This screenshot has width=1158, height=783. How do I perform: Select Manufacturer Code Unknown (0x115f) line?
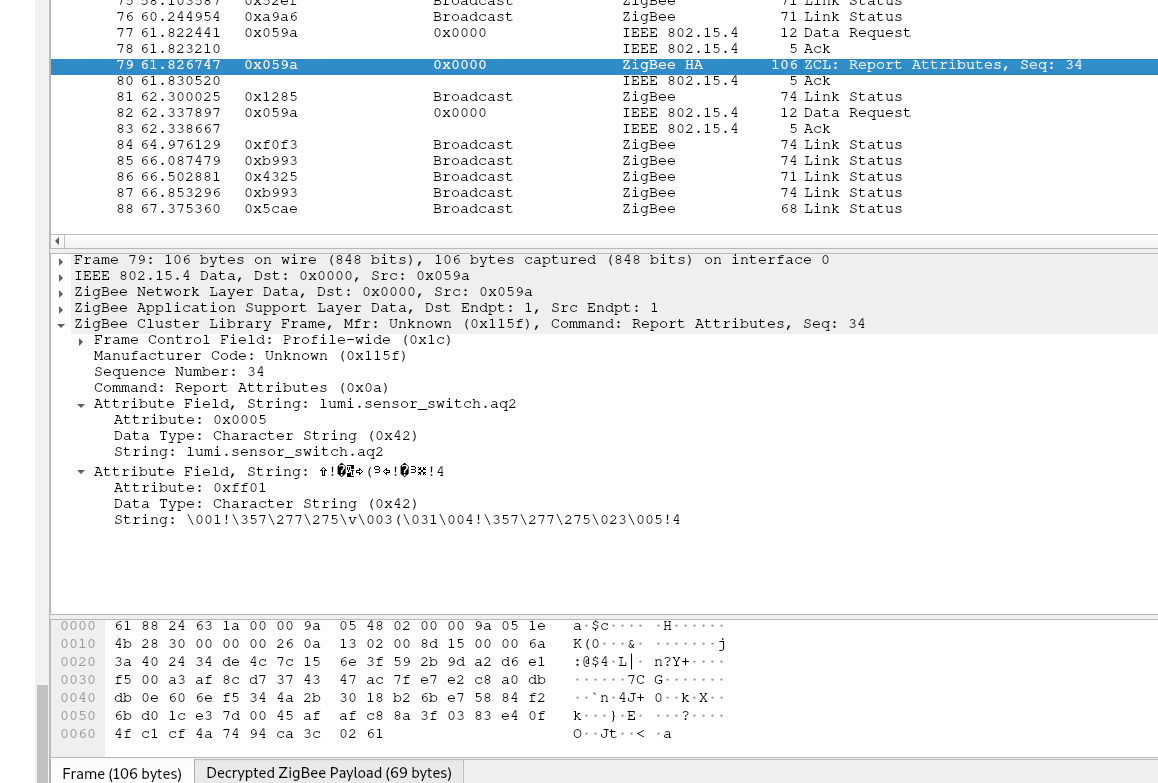click(x=250, y=356)
